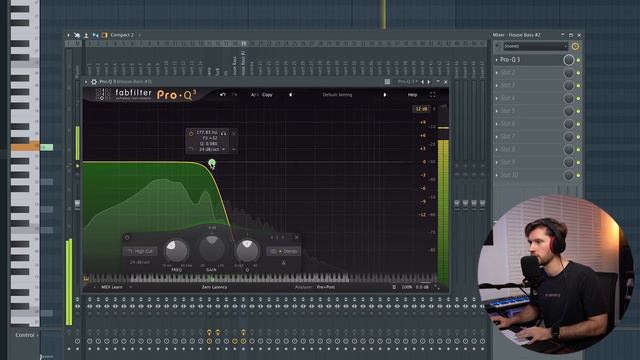Click the Pro-Q 3 slot mix knob
Viewport: 640px width, 360px height.
(x=568, y=60)
